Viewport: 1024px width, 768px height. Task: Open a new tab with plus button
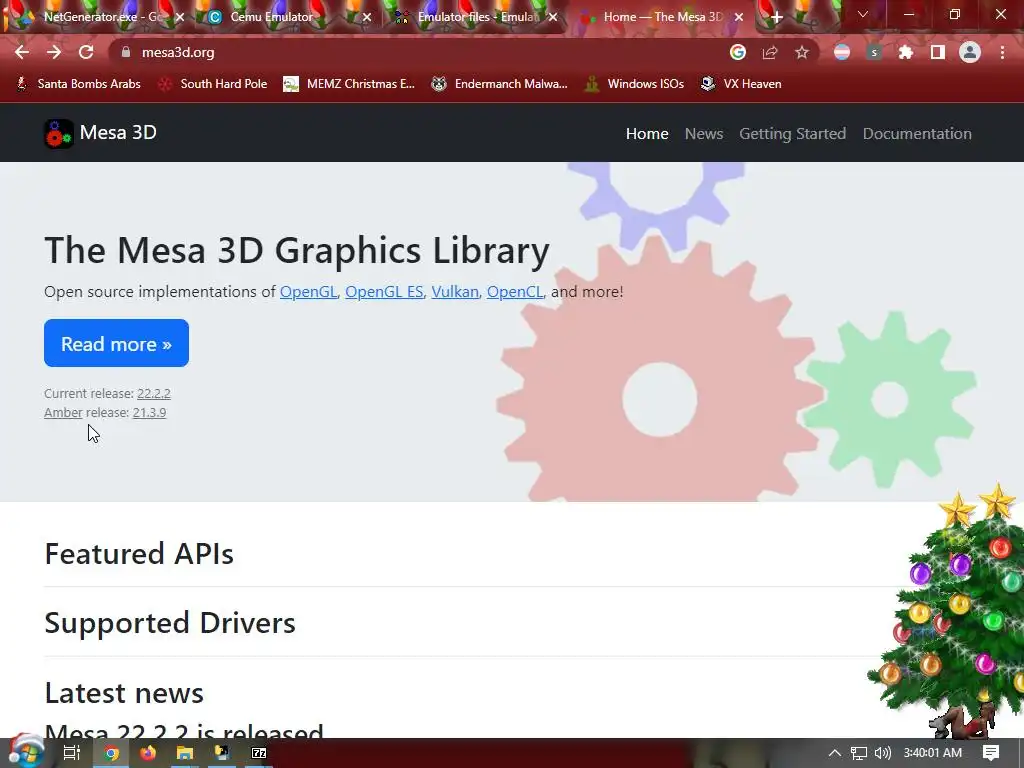776,17
